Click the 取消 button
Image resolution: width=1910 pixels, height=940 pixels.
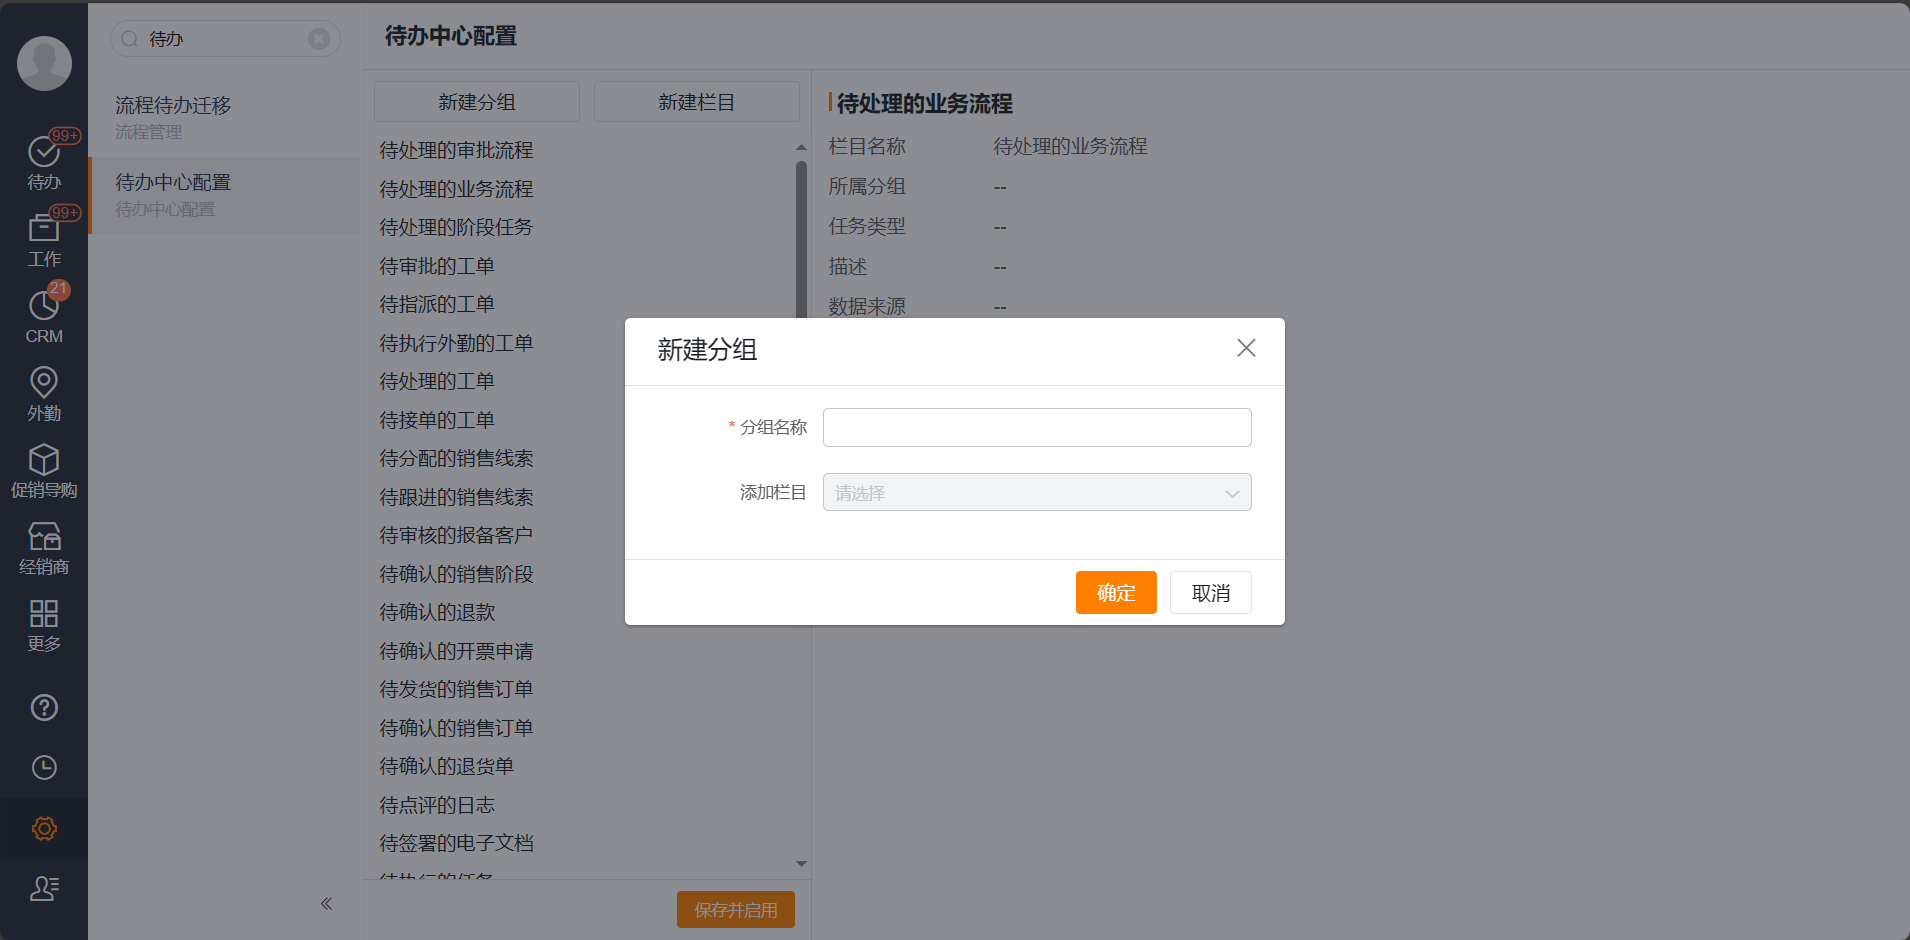point(1211,593)
